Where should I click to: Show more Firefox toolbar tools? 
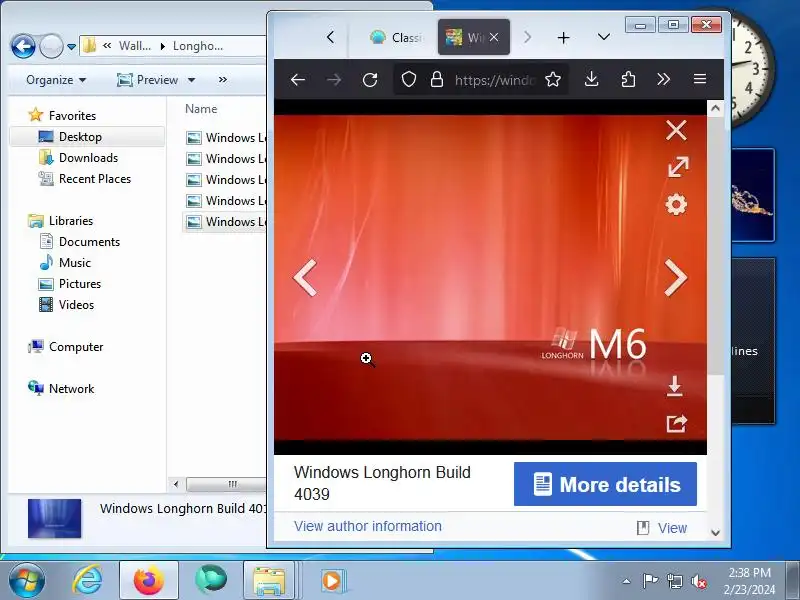coord(663,79)
